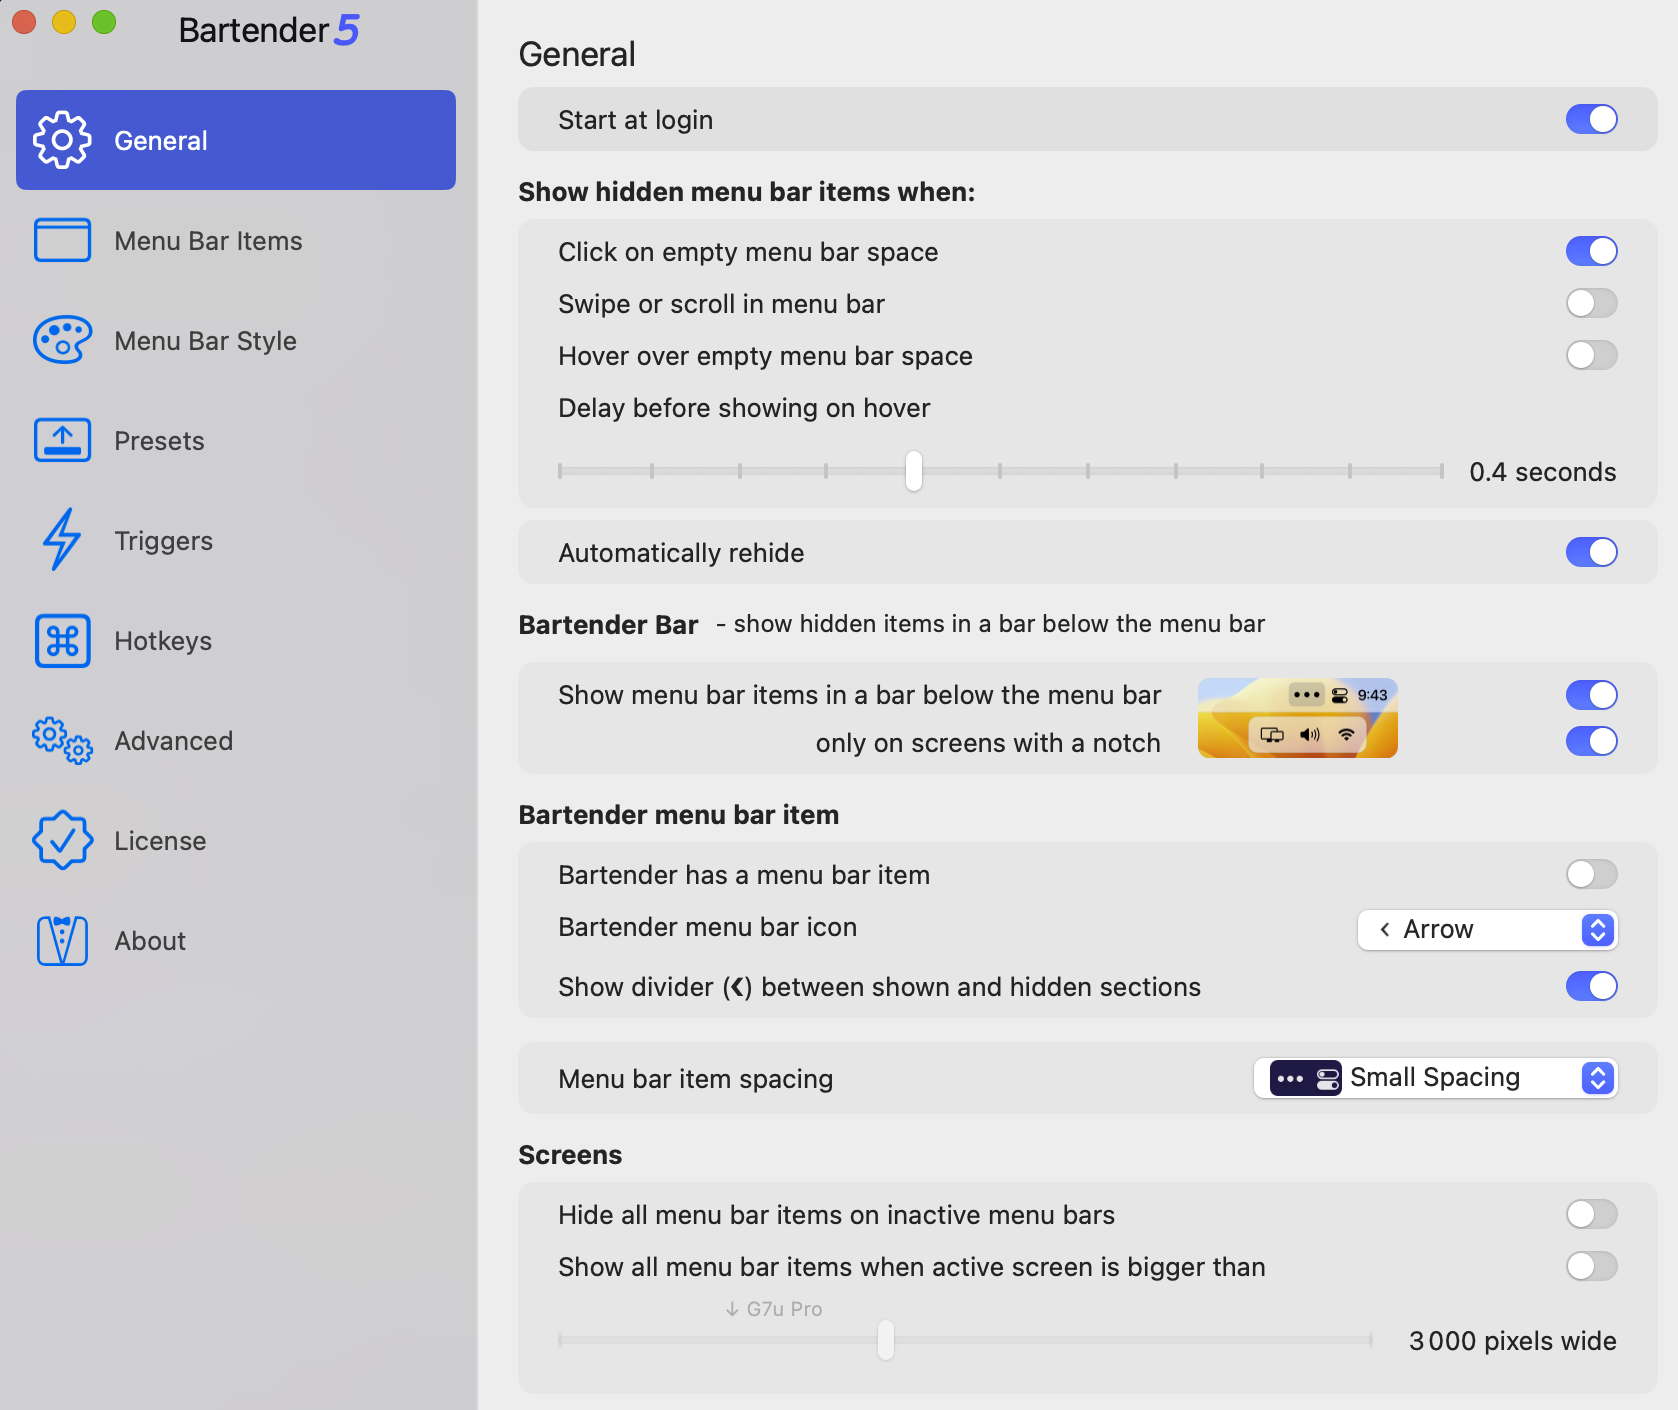Open the Bartender menu bar icon dropdown
This screenshot has height=1410, width=1678.
pos(1486,929)
